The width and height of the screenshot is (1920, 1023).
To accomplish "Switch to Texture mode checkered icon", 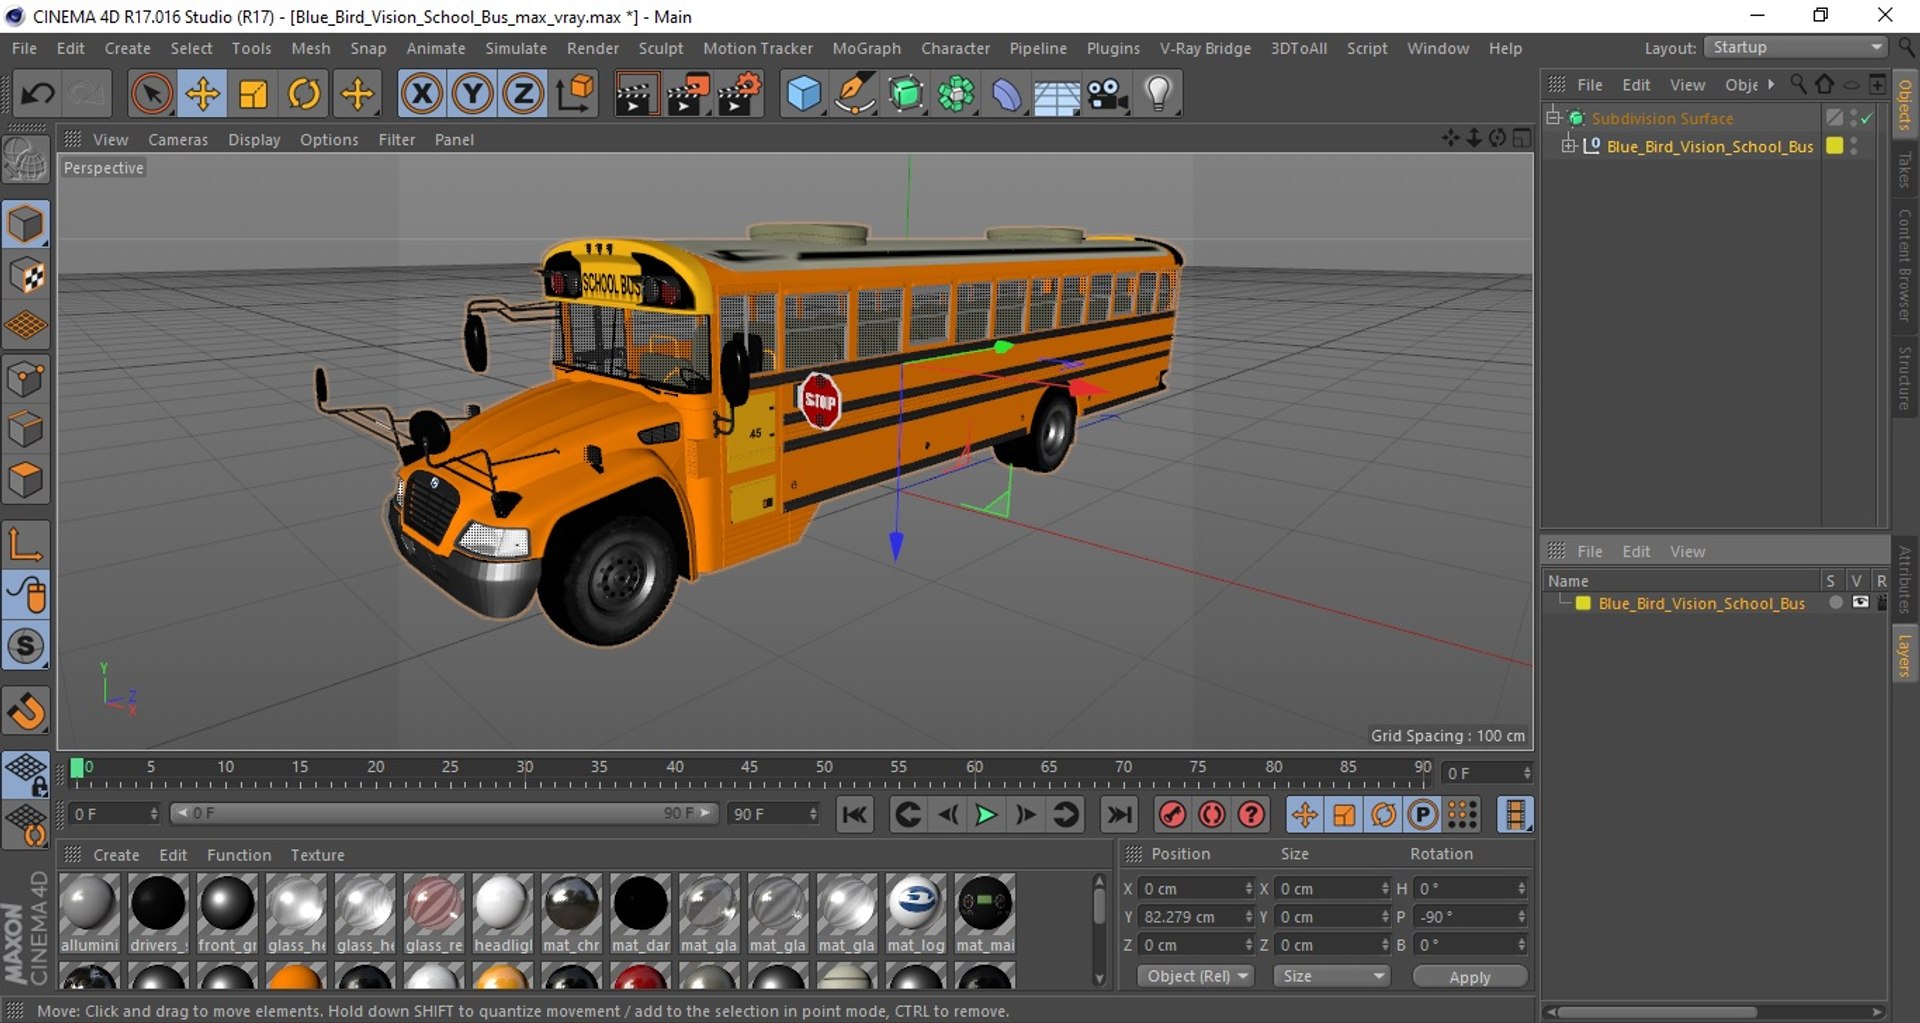I will [x=26, y=275].
